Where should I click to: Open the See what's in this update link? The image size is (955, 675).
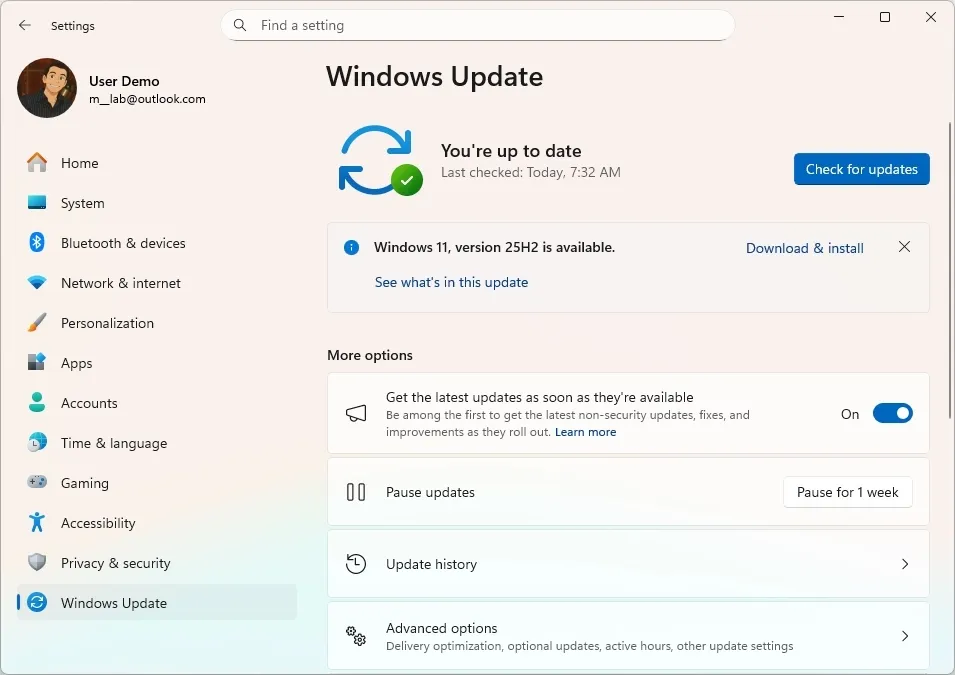[x=451, y=282]
